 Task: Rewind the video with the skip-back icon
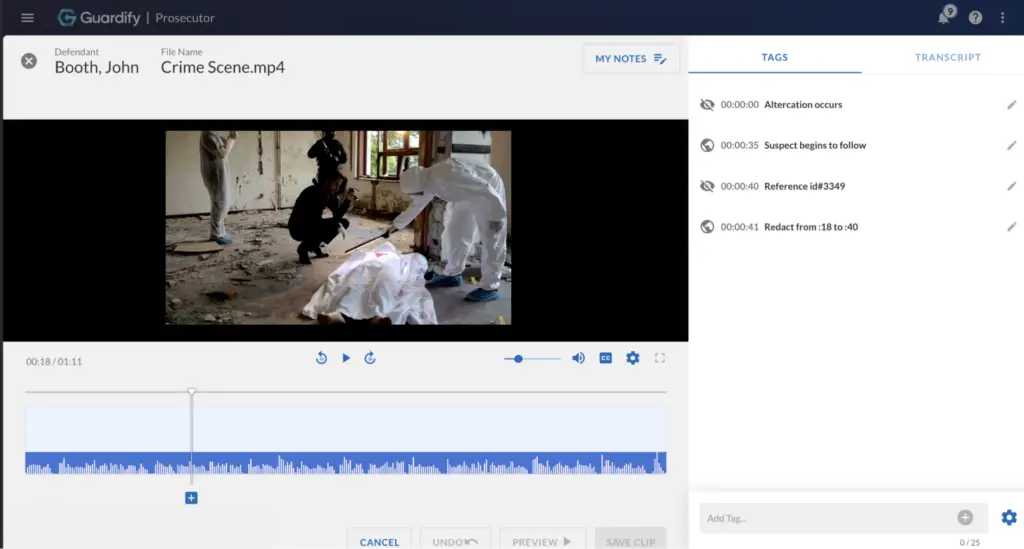tap(321, 358)
